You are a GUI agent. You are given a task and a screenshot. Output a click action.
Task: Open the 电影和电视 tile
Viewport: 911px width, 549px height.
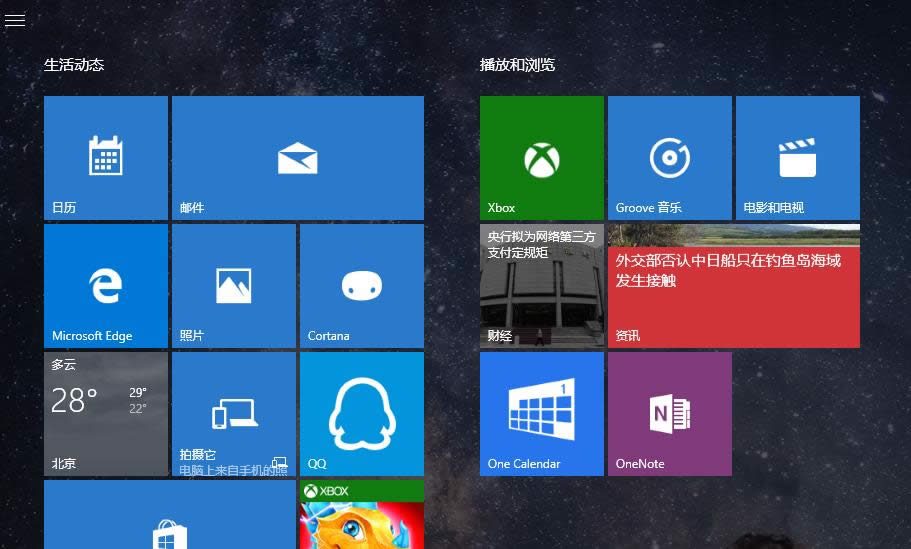coord(798,158)
